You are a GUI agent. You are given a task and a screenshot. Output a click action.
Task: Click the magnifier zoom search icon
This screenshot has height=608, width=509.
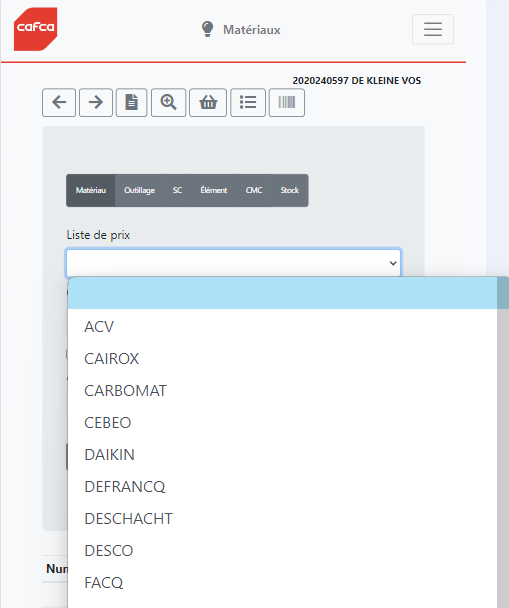pyautogui.click(x=169, y=103)
